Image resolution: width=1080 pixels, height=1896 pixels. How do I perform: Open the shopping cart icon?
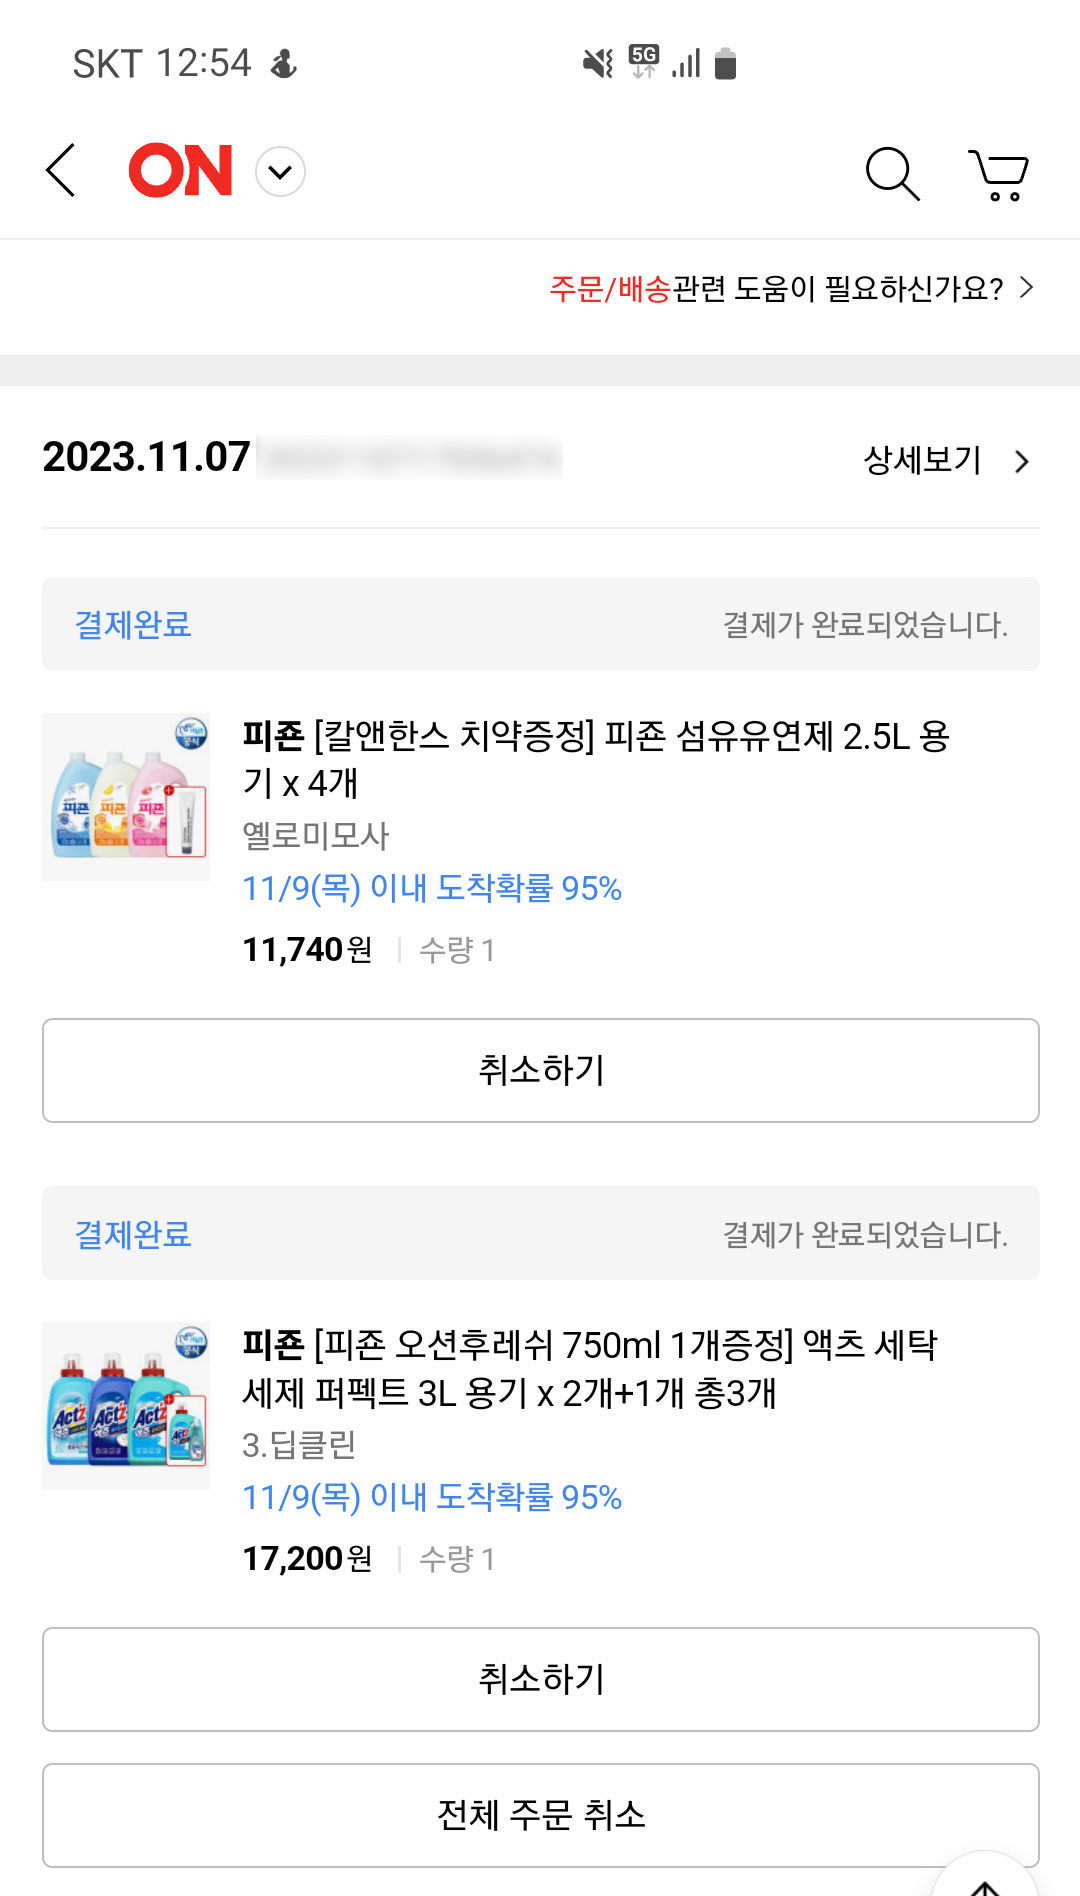click(x=998, y=174)
